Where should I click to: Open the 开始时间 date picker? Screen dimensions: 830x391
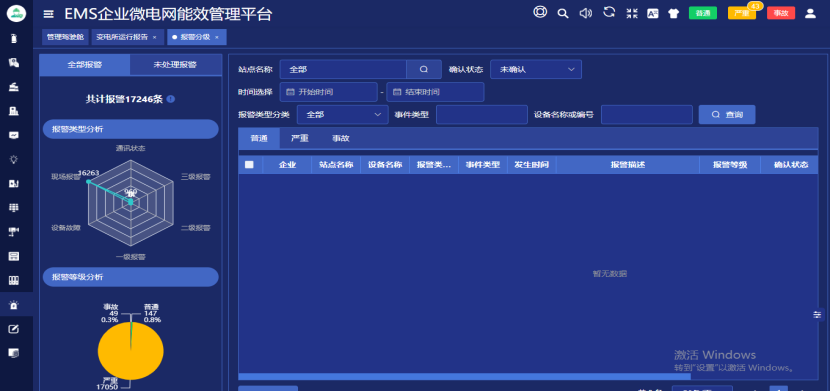(328, 92)
